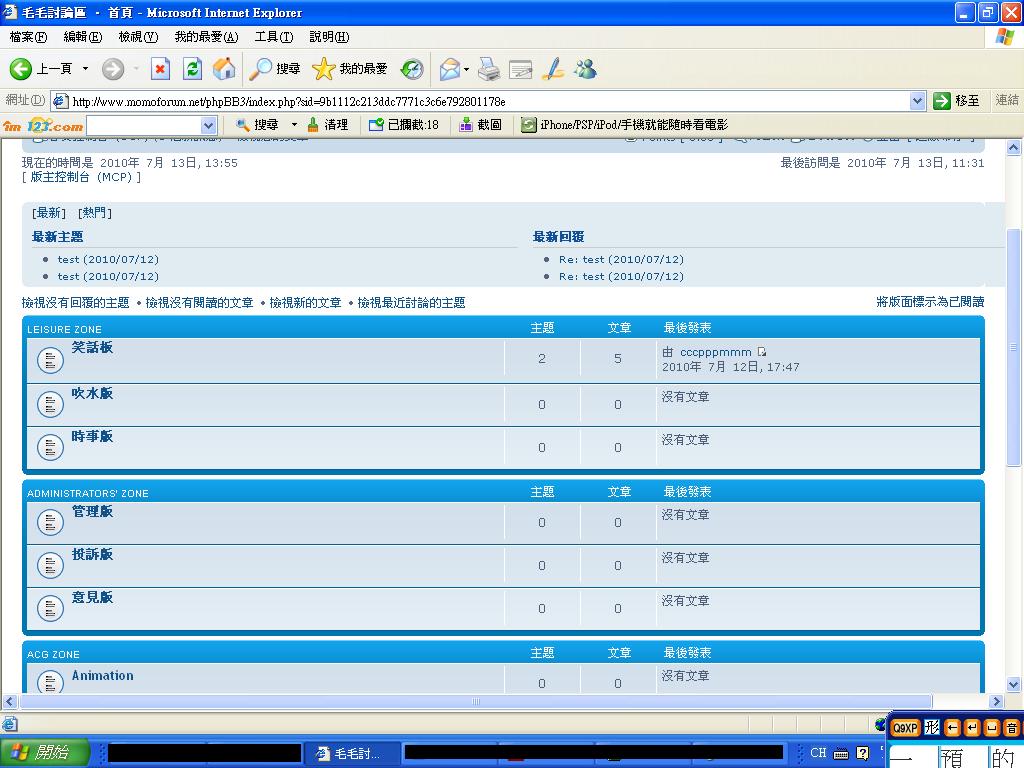
Task: Open the 編輯(E) menu
Action: (82, 37)
